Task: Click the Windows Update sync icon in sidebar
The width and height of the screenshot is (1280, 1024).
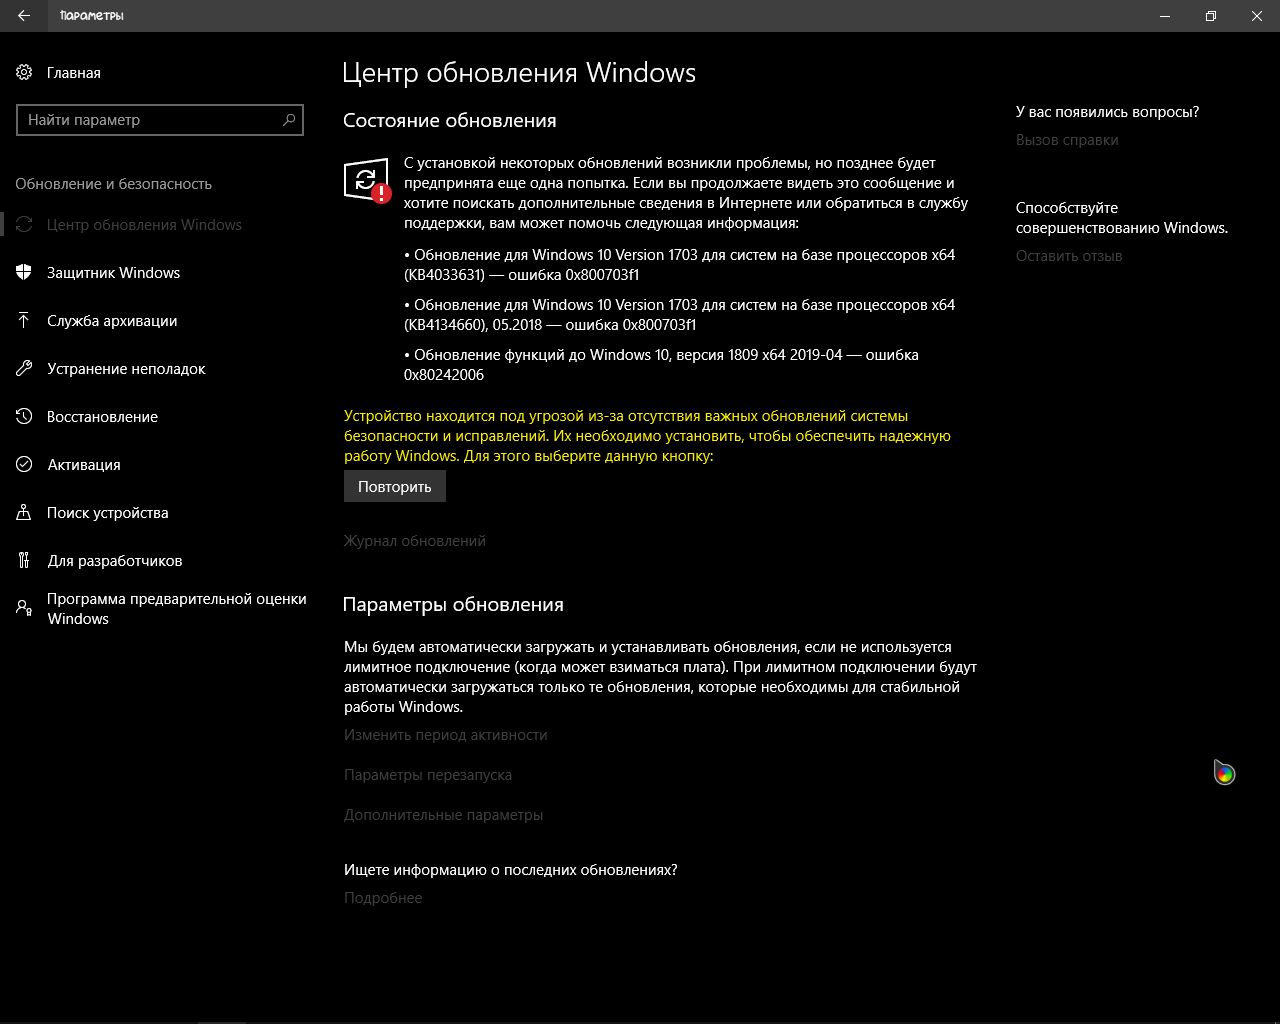Action: (24, 225)
